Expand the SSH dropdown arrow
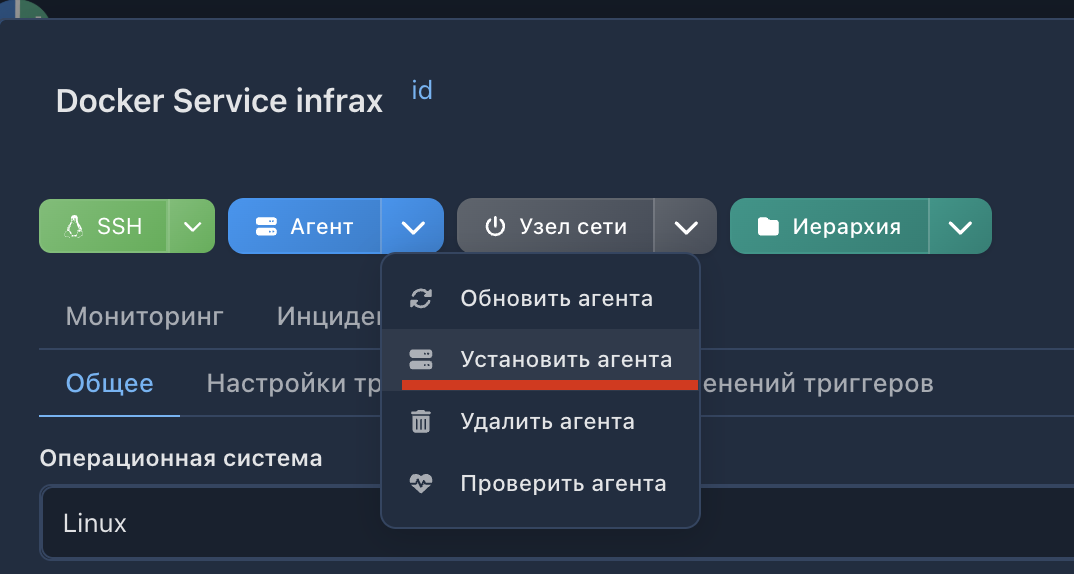This screenshot has height=574, width=1074. 192,227
